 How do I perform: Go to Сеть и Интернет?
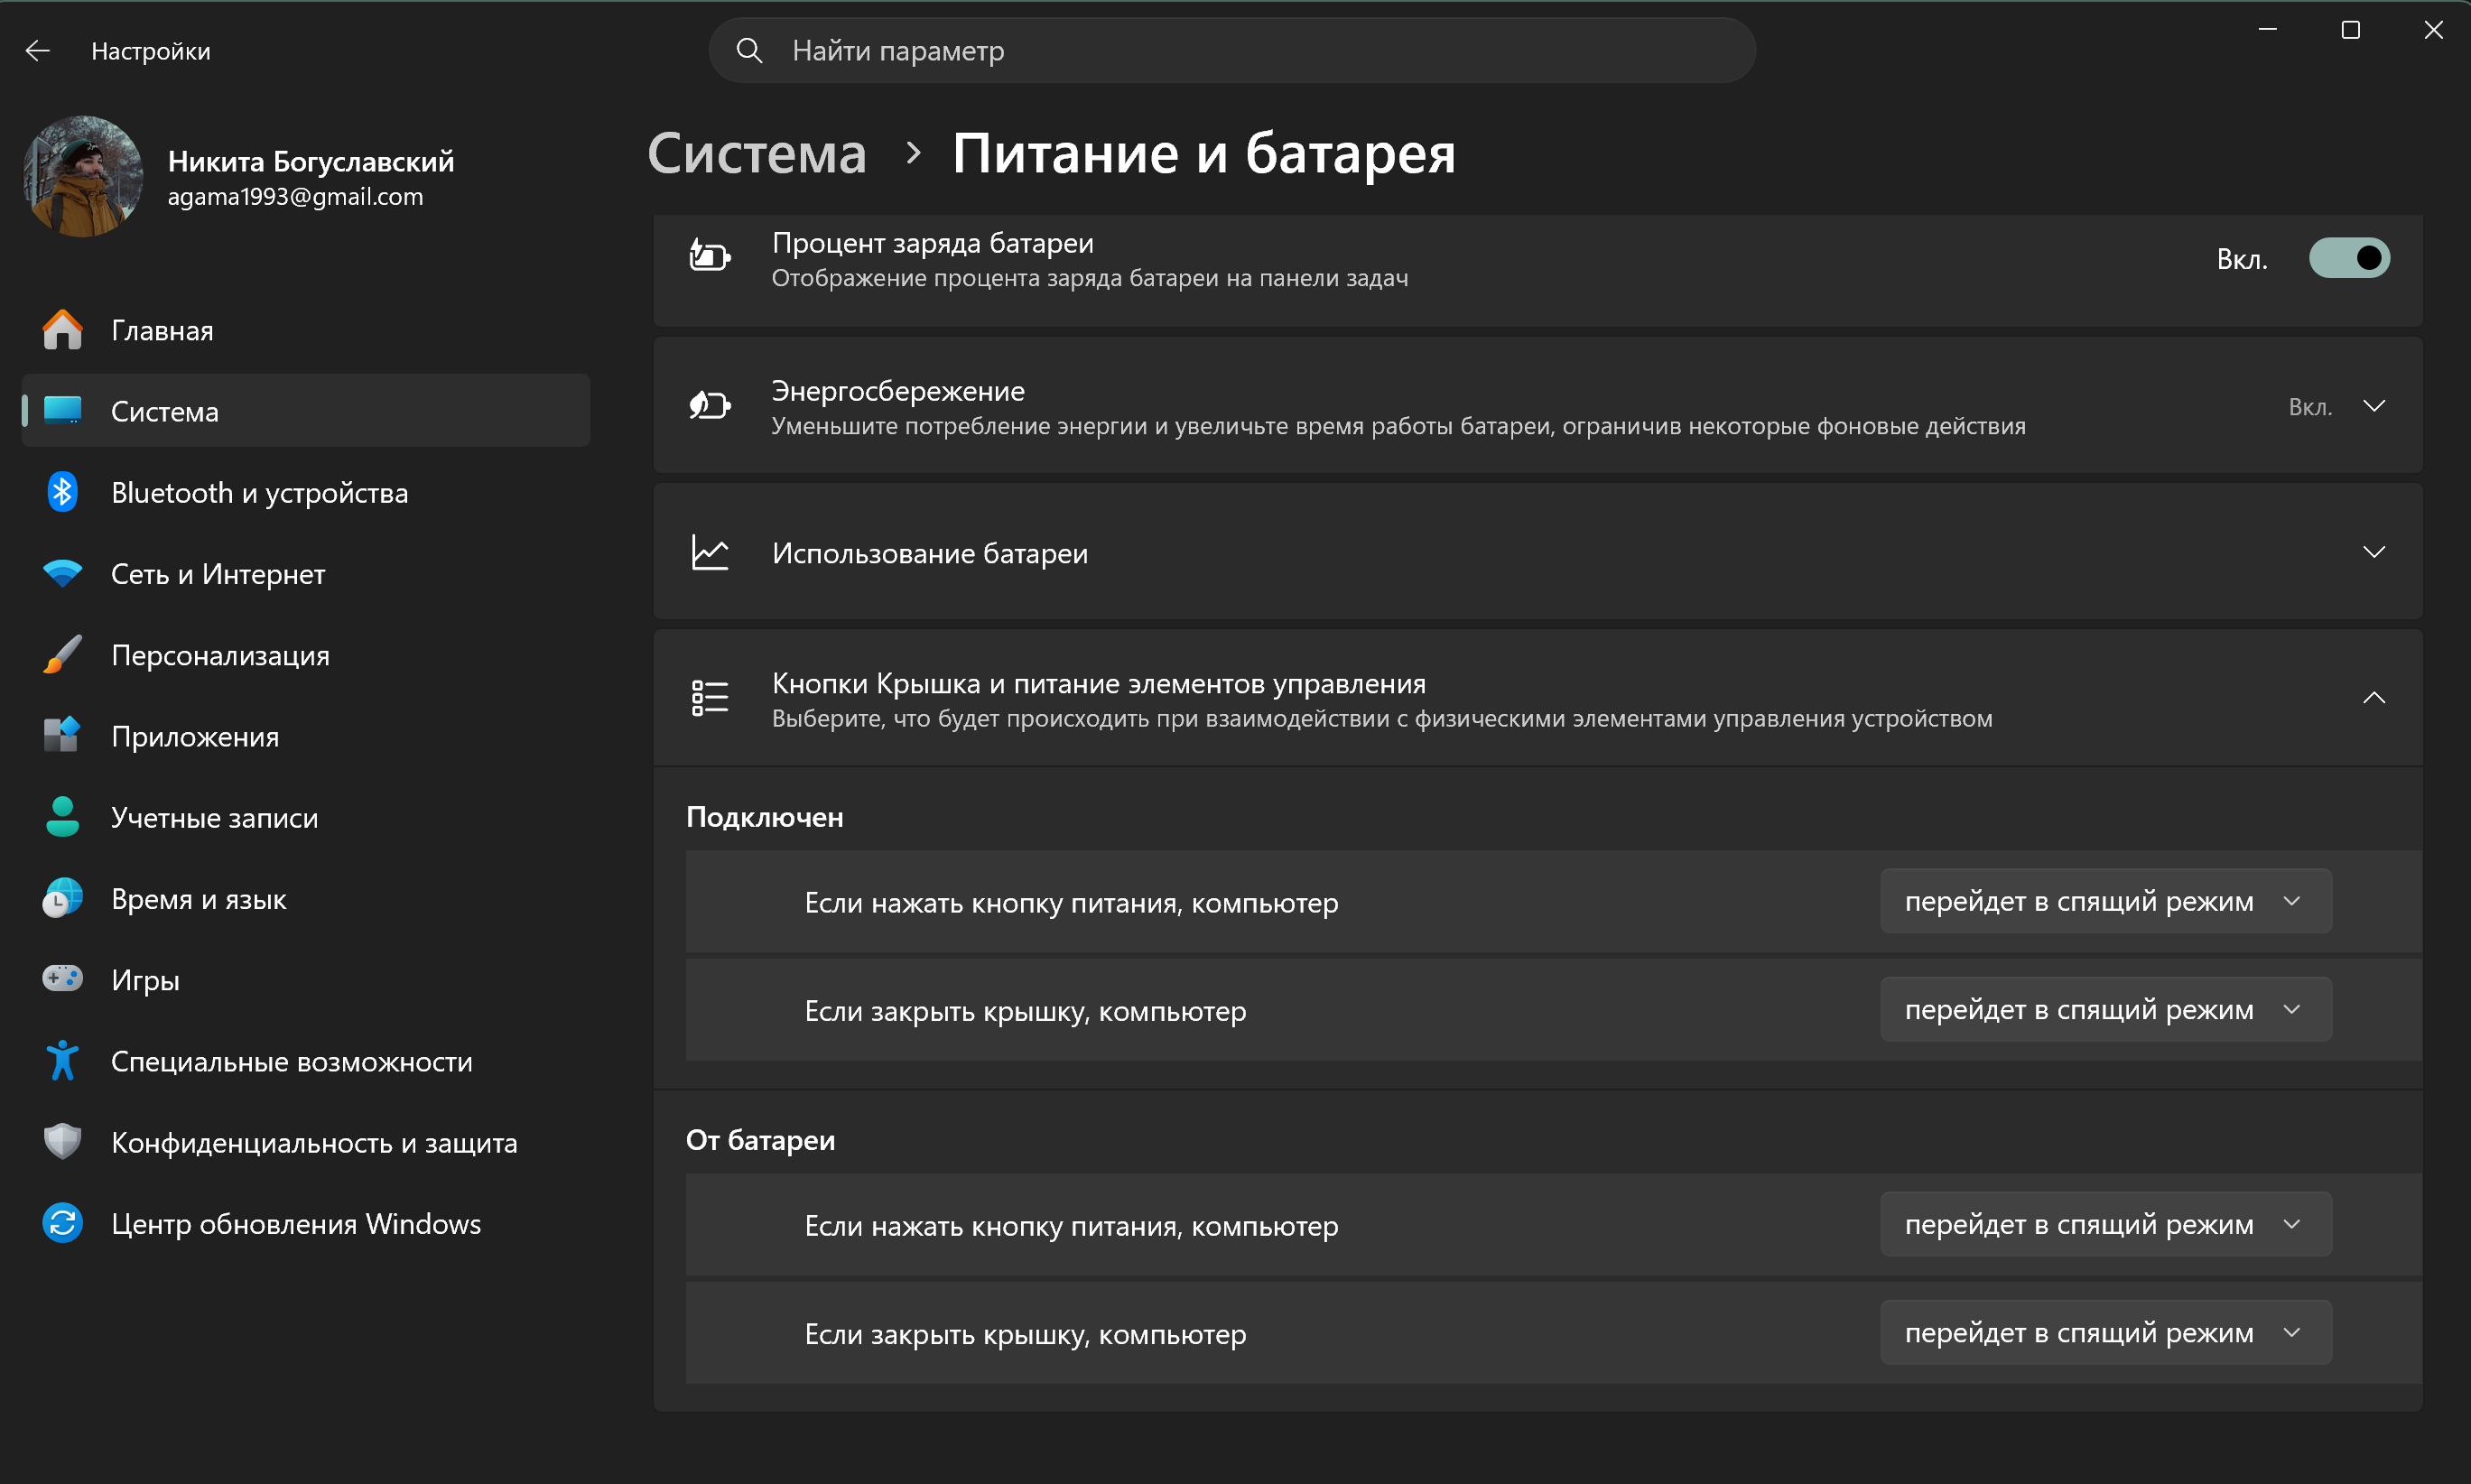[306, 573]
